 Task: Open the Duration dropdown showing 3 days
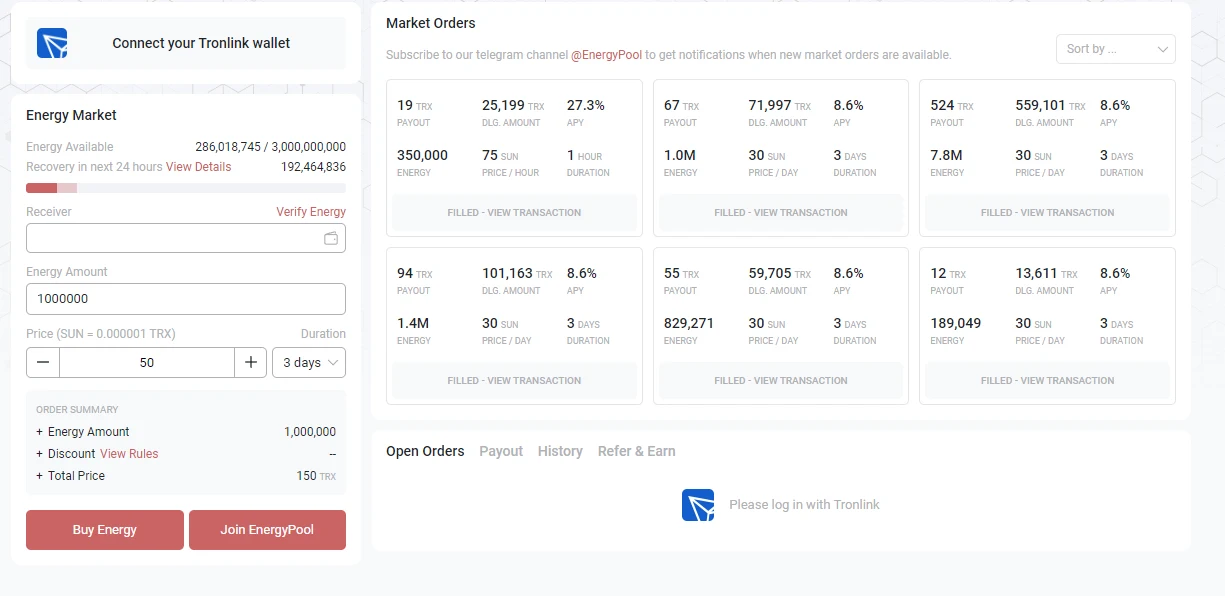click(x=309, y=362)
